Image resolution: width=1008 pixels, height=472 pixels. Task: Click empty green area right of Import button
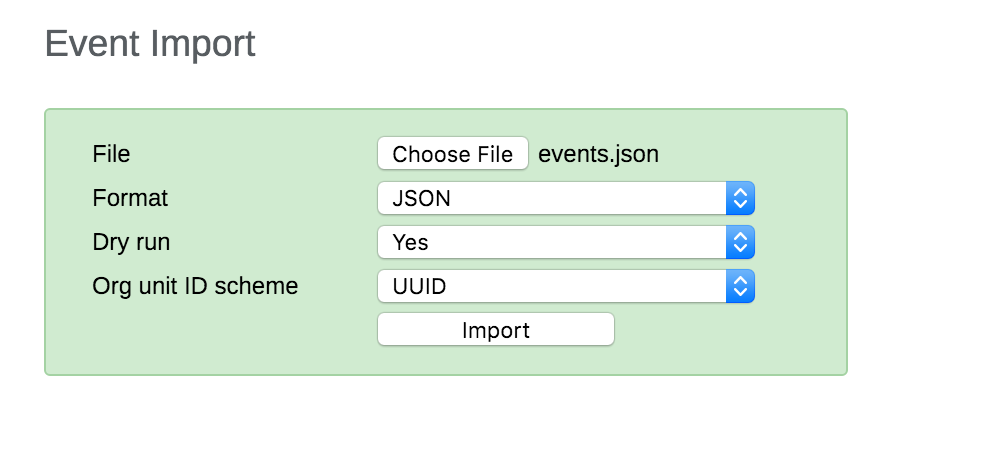[730, 332]
